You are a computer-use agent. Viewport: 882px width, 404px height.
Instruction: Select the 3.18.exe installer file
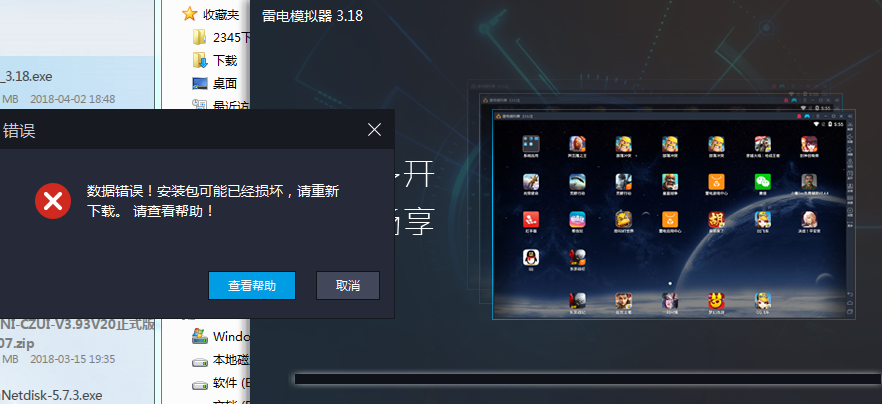tap(40, 76)
